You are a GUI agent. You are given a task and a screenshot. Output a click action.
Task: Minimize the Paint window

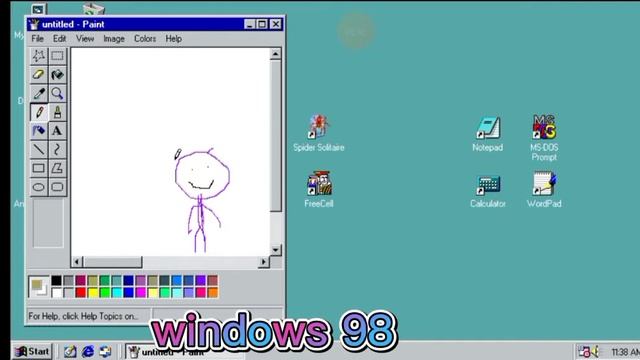pos(250,24)
